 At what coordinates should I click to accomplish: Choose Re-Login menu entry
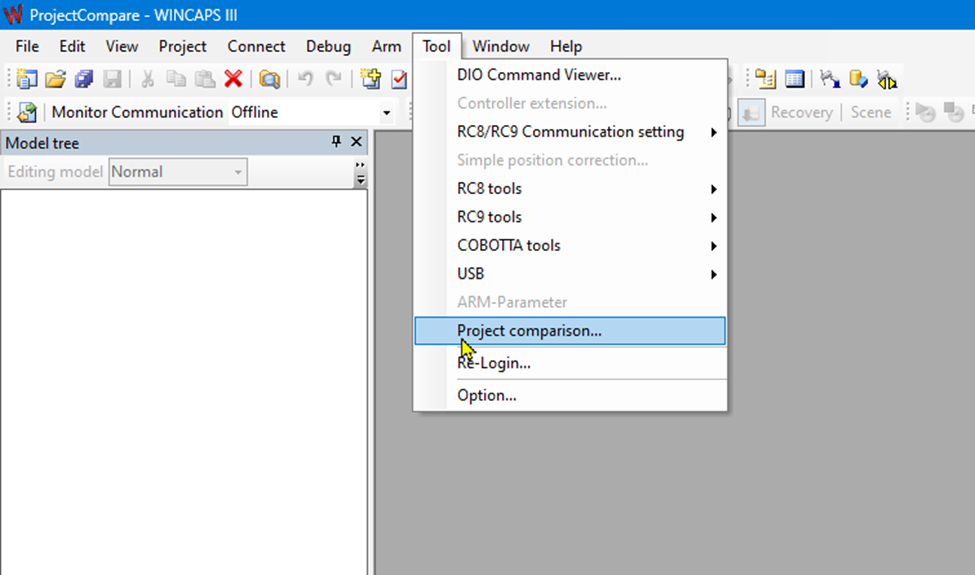(x=570, y=363)
